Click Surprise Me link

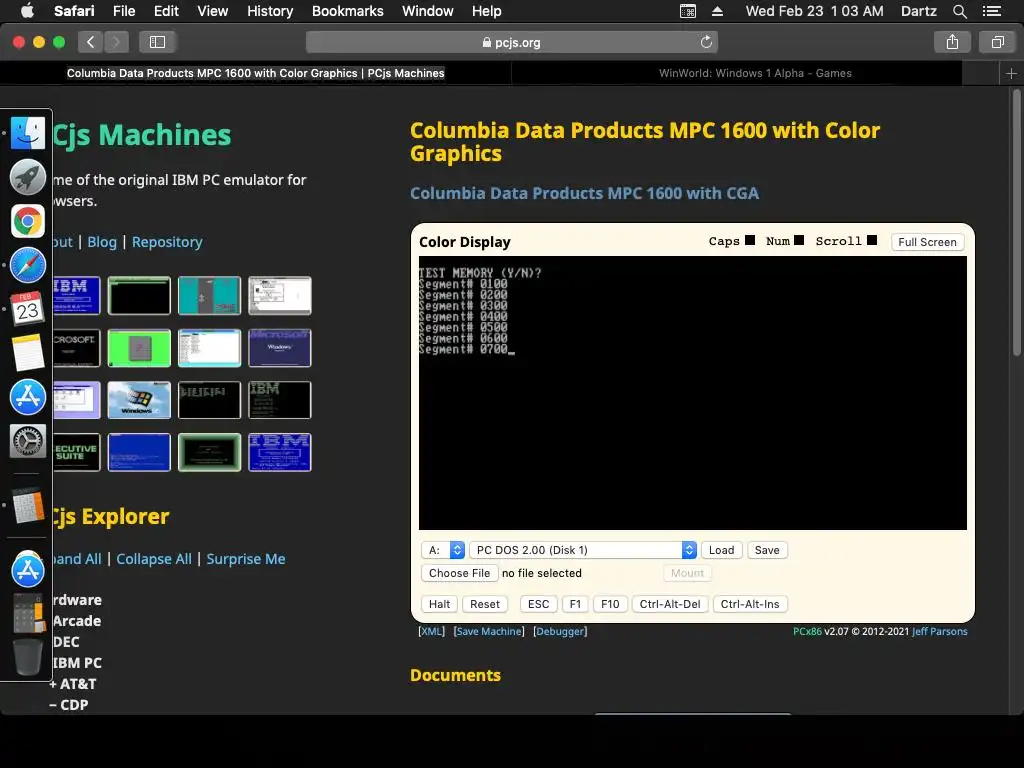pyautogui.click(x=246, y=559)
